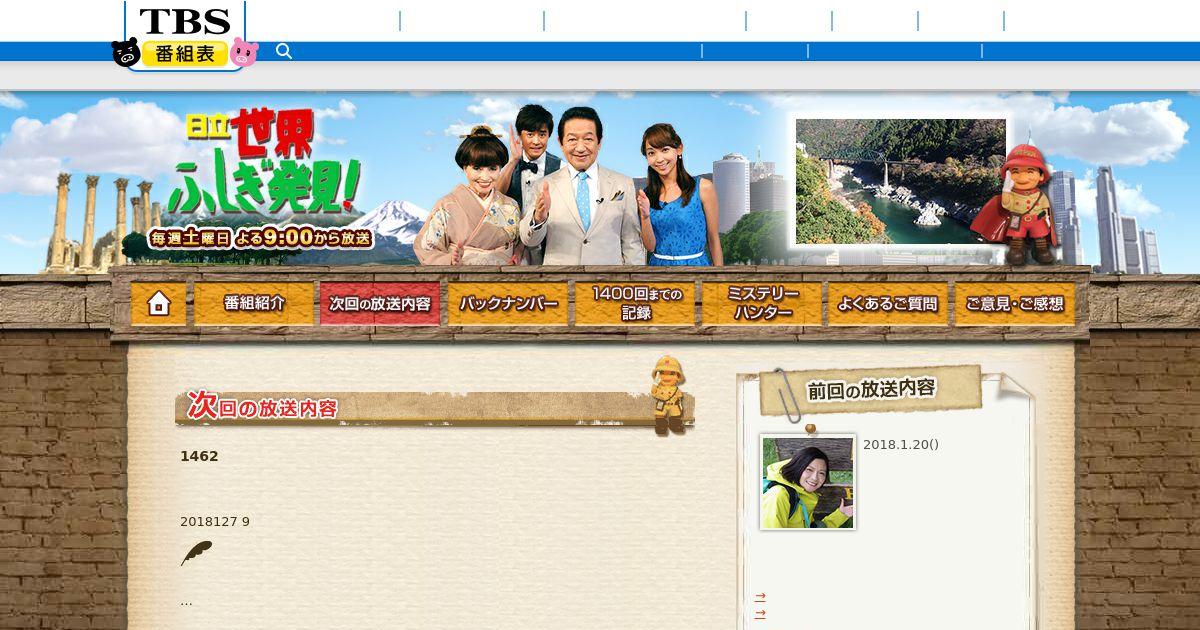Click the 次回の放送内容 section heading
The image size is (1200, 630).
(x=262, y=406)
